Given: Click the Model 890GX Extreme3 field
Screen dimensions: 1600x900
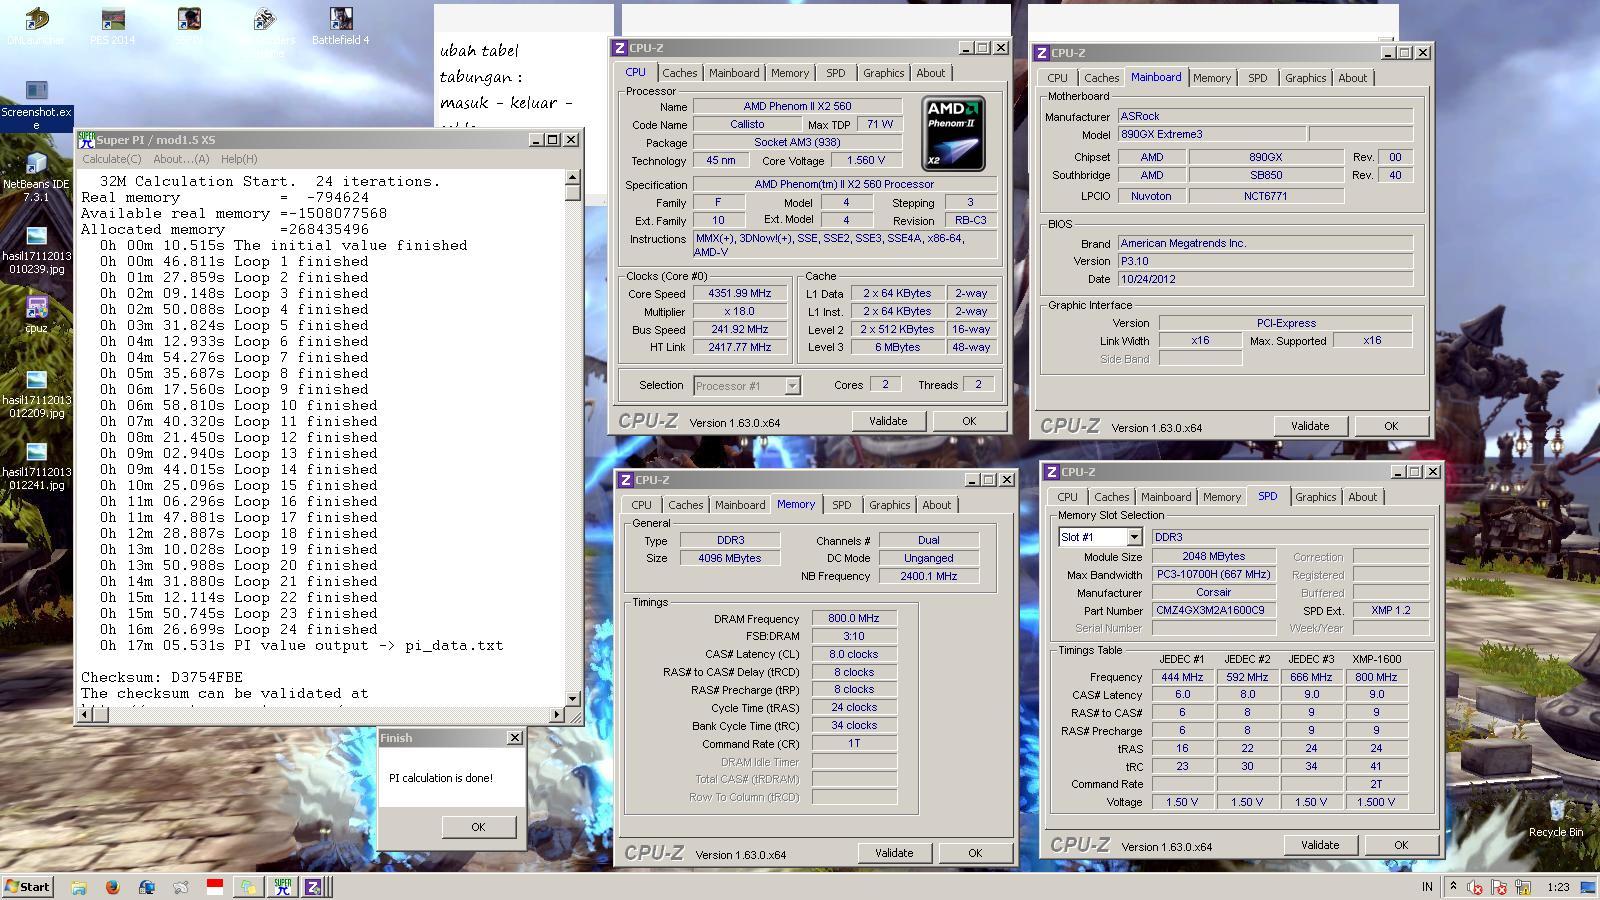Looking at the screenshot, I should [x=1211, y=134].
